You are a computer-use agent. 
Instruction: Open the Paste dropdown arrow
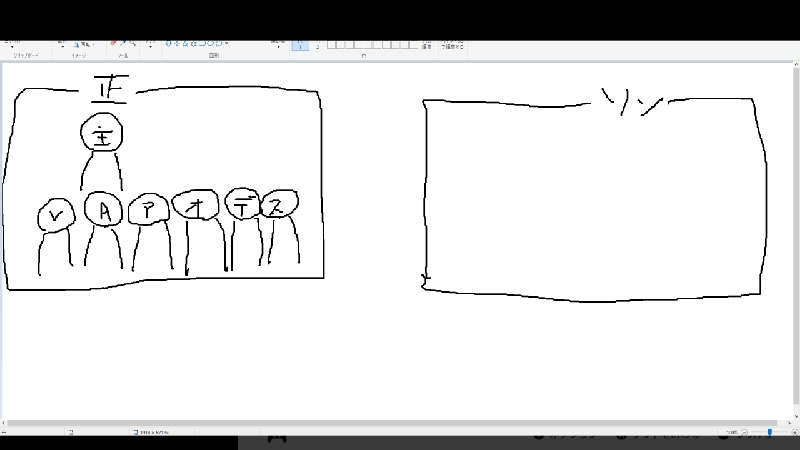pos(11,45)
